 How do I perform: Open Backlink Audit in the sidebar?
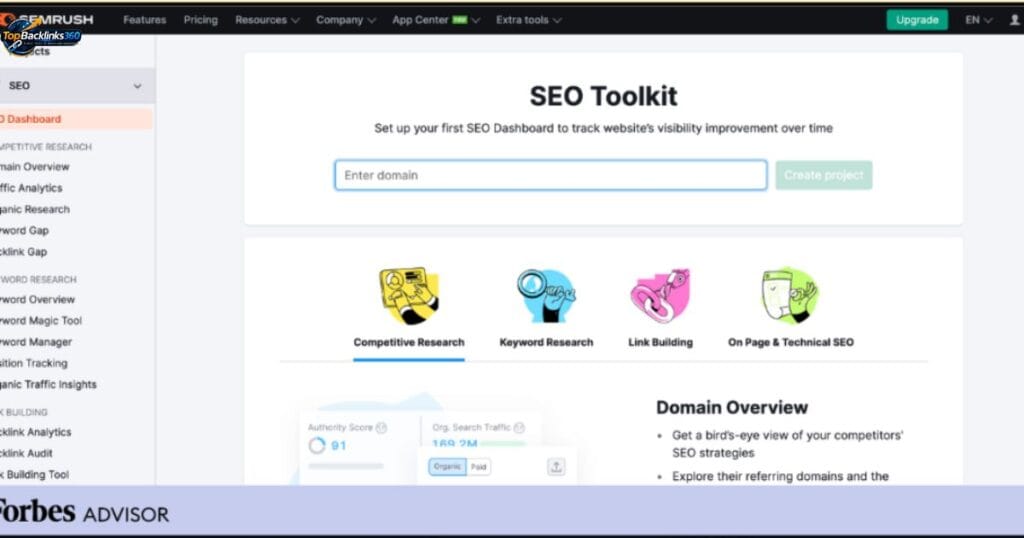tap(26, 453)
